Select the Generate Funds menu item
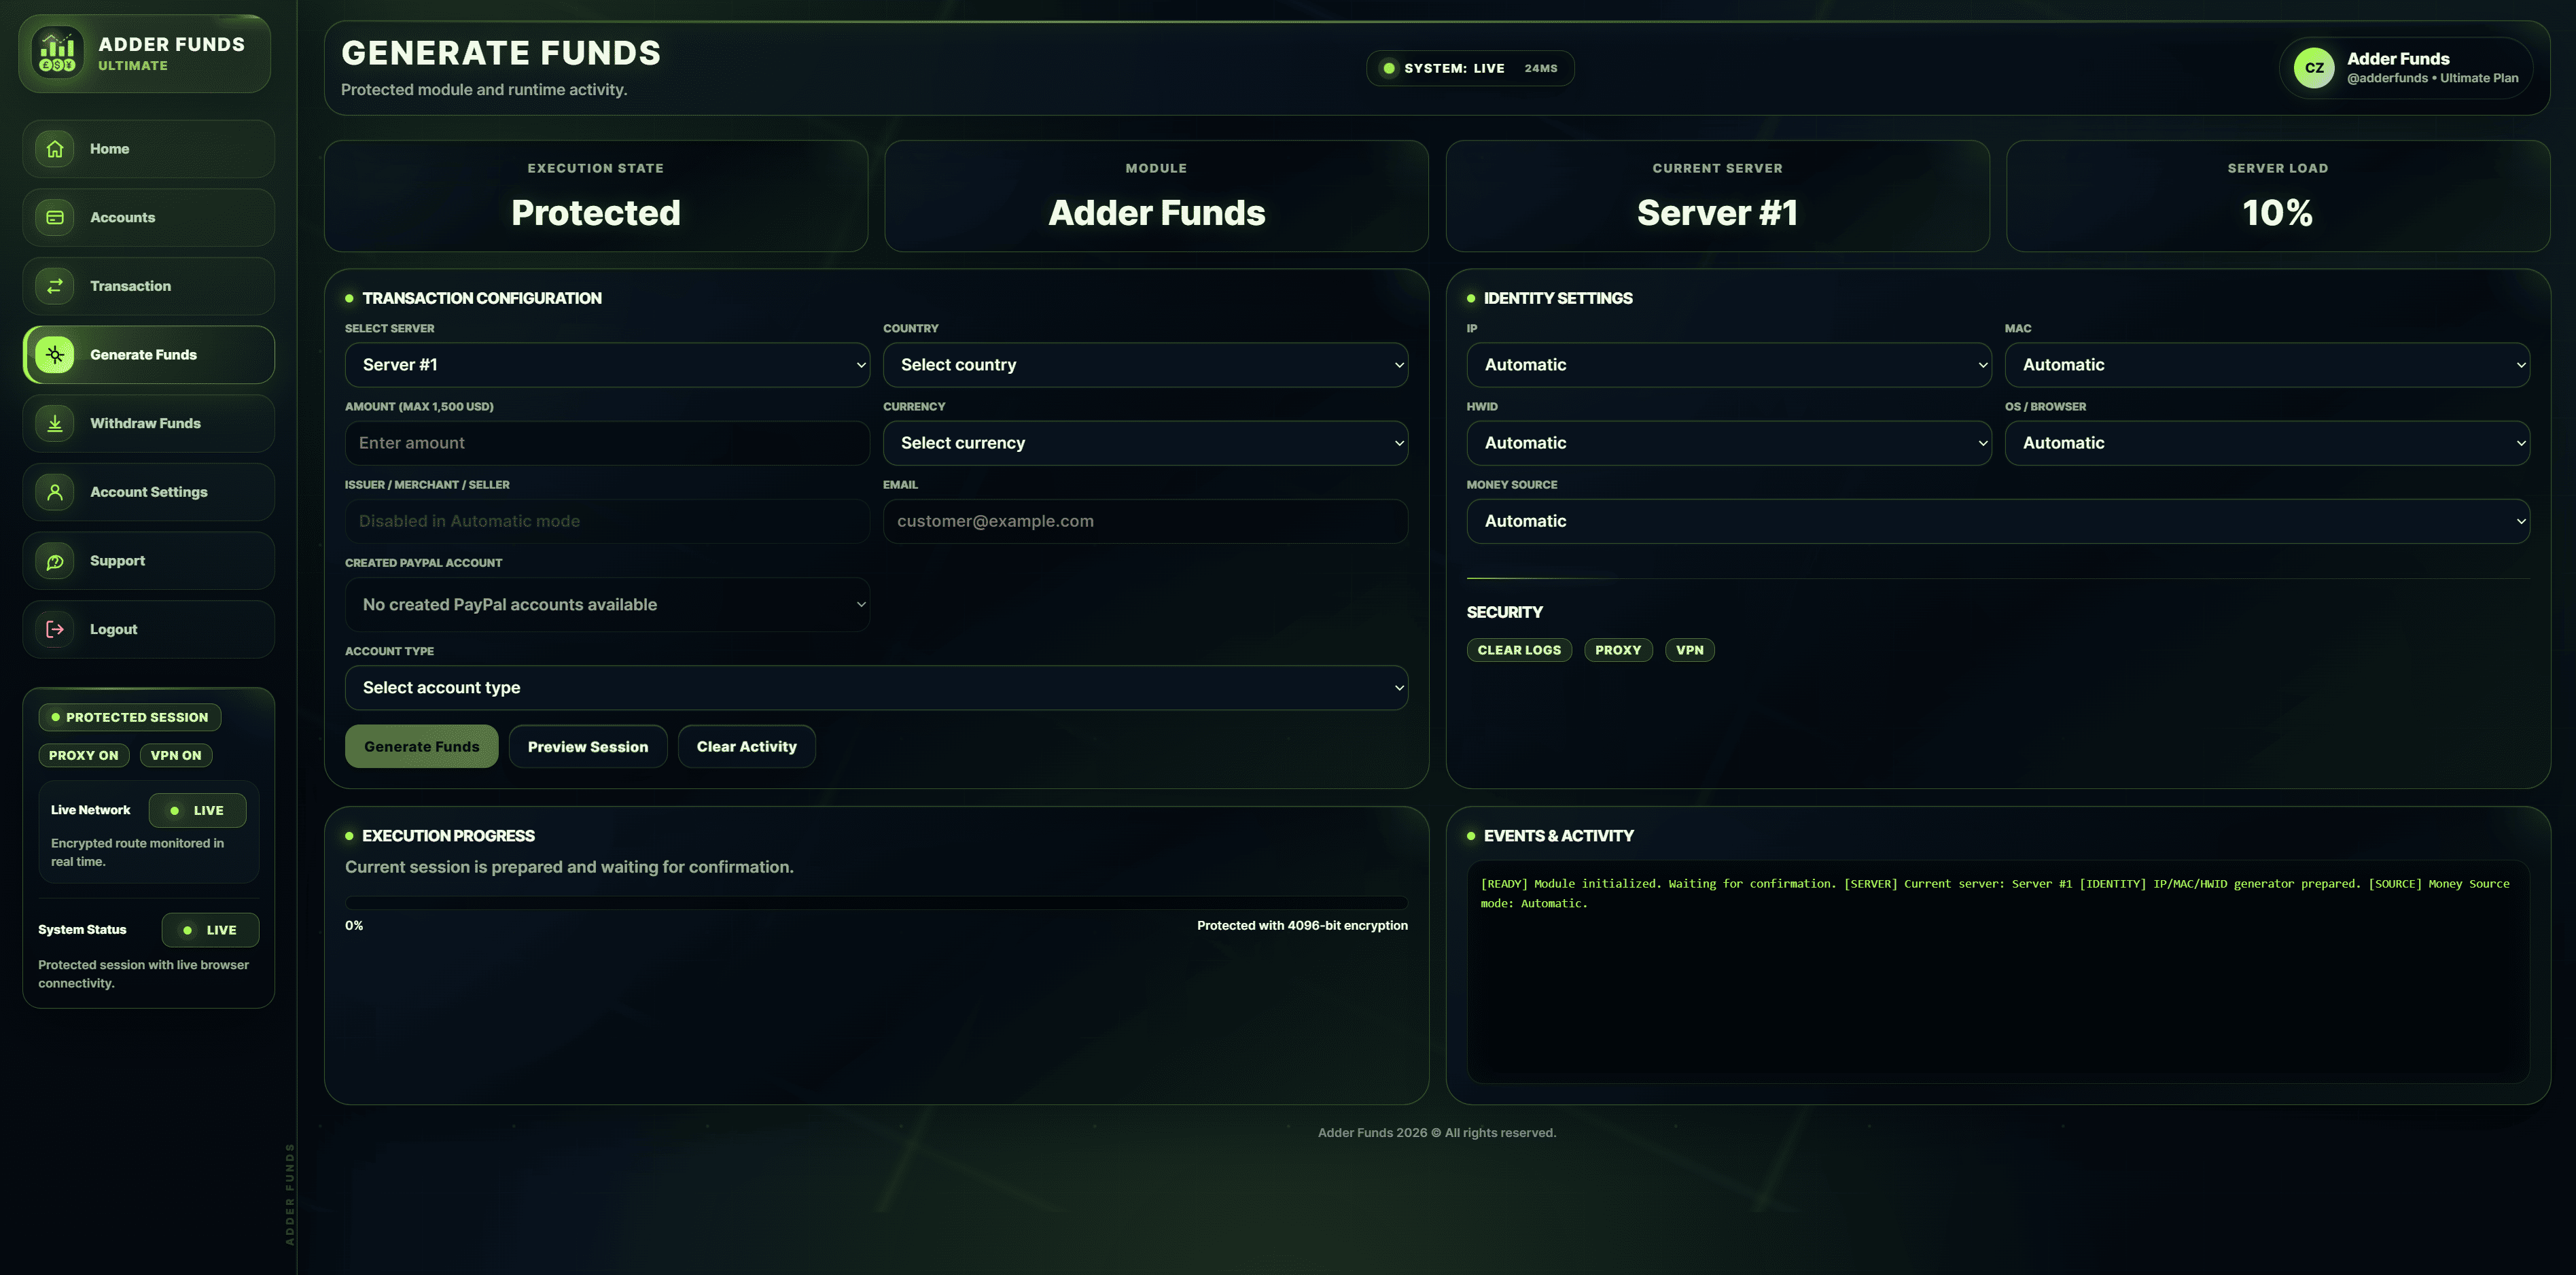Image resolution: width=2576 pixels, height=1275 pixels. pyautogui.click(x=149, y=355)
